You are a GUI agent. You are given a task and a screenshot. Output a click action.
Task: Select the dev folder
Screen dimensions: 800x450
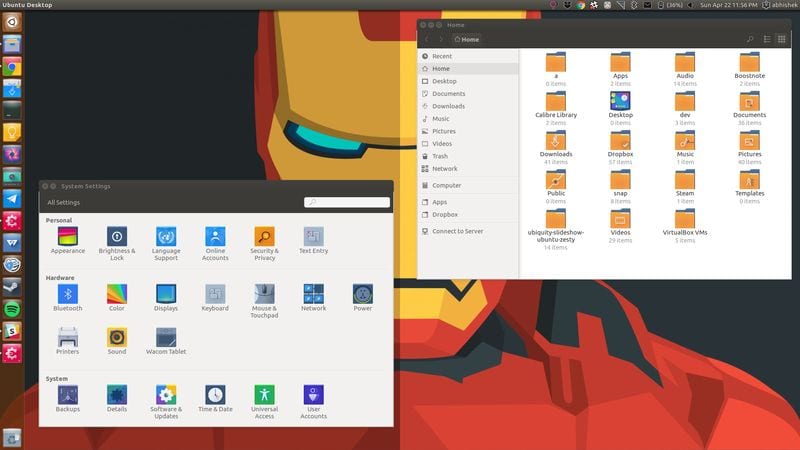pos(685,108)
